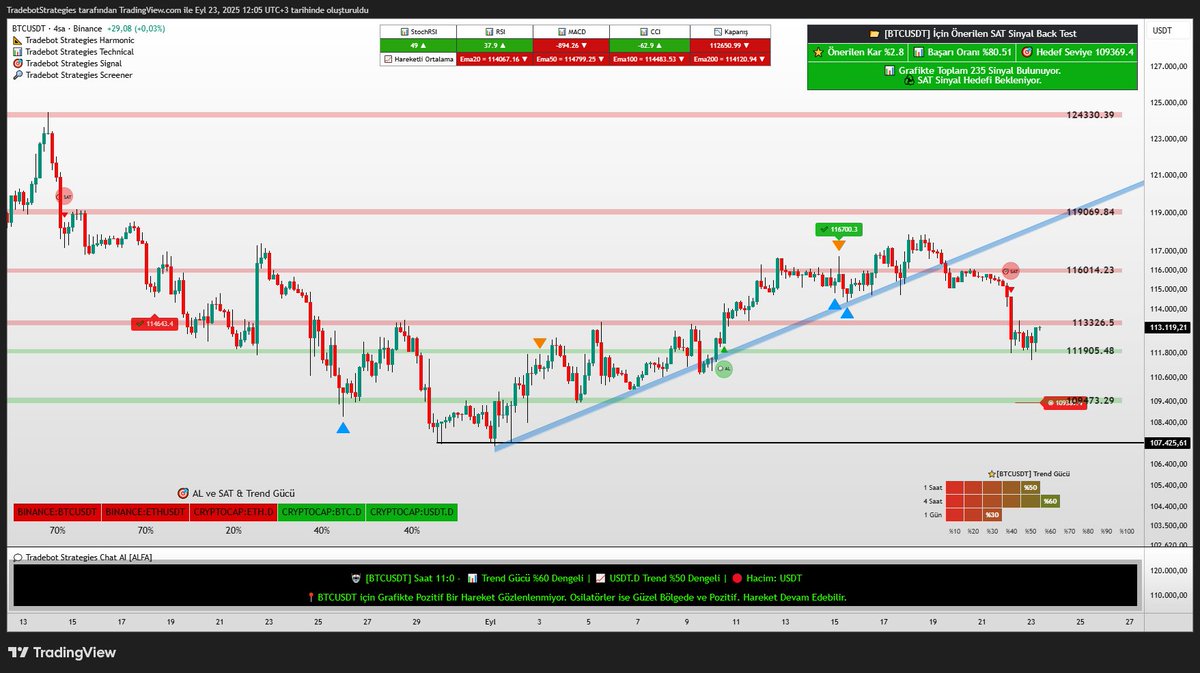Open the Tradebot Strategies Screener indicator label
The height and width of the screenshot is (673, 1200).
[x=78, y=75]
